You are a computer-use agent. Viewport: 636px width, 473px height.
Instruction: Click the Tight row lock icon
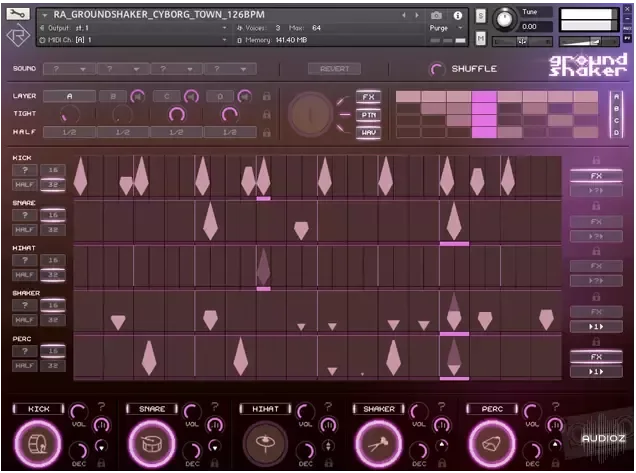tap(266, 114)
